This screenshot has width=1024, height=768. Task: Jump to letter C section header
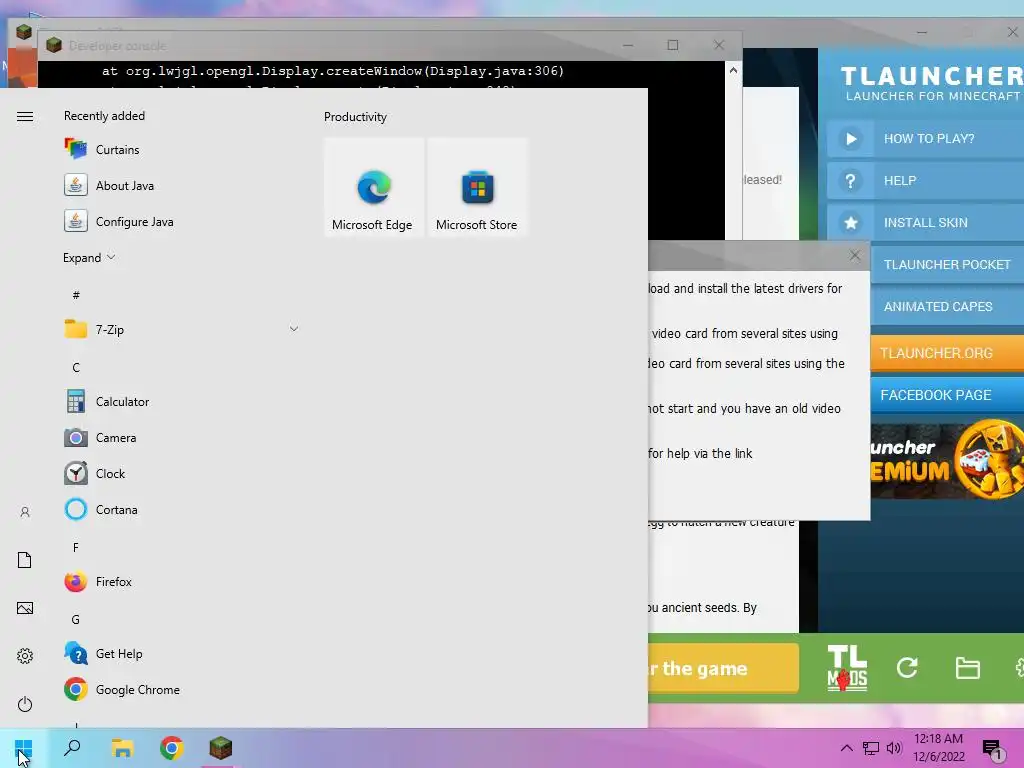coord(76,368)
